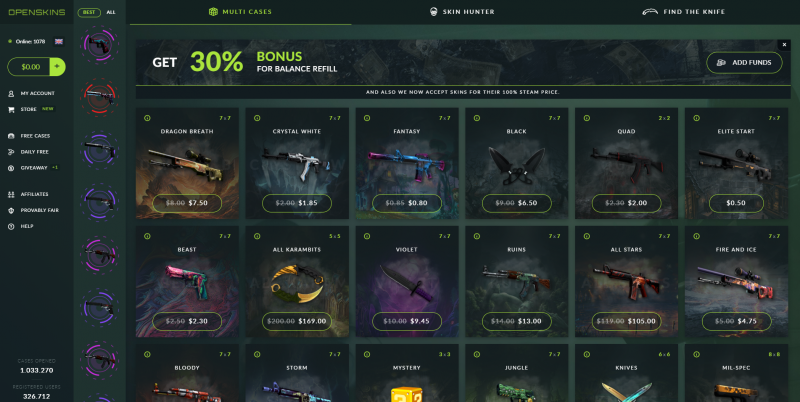
Task: Click the Free Cases icon
Action: click(11, 136)
